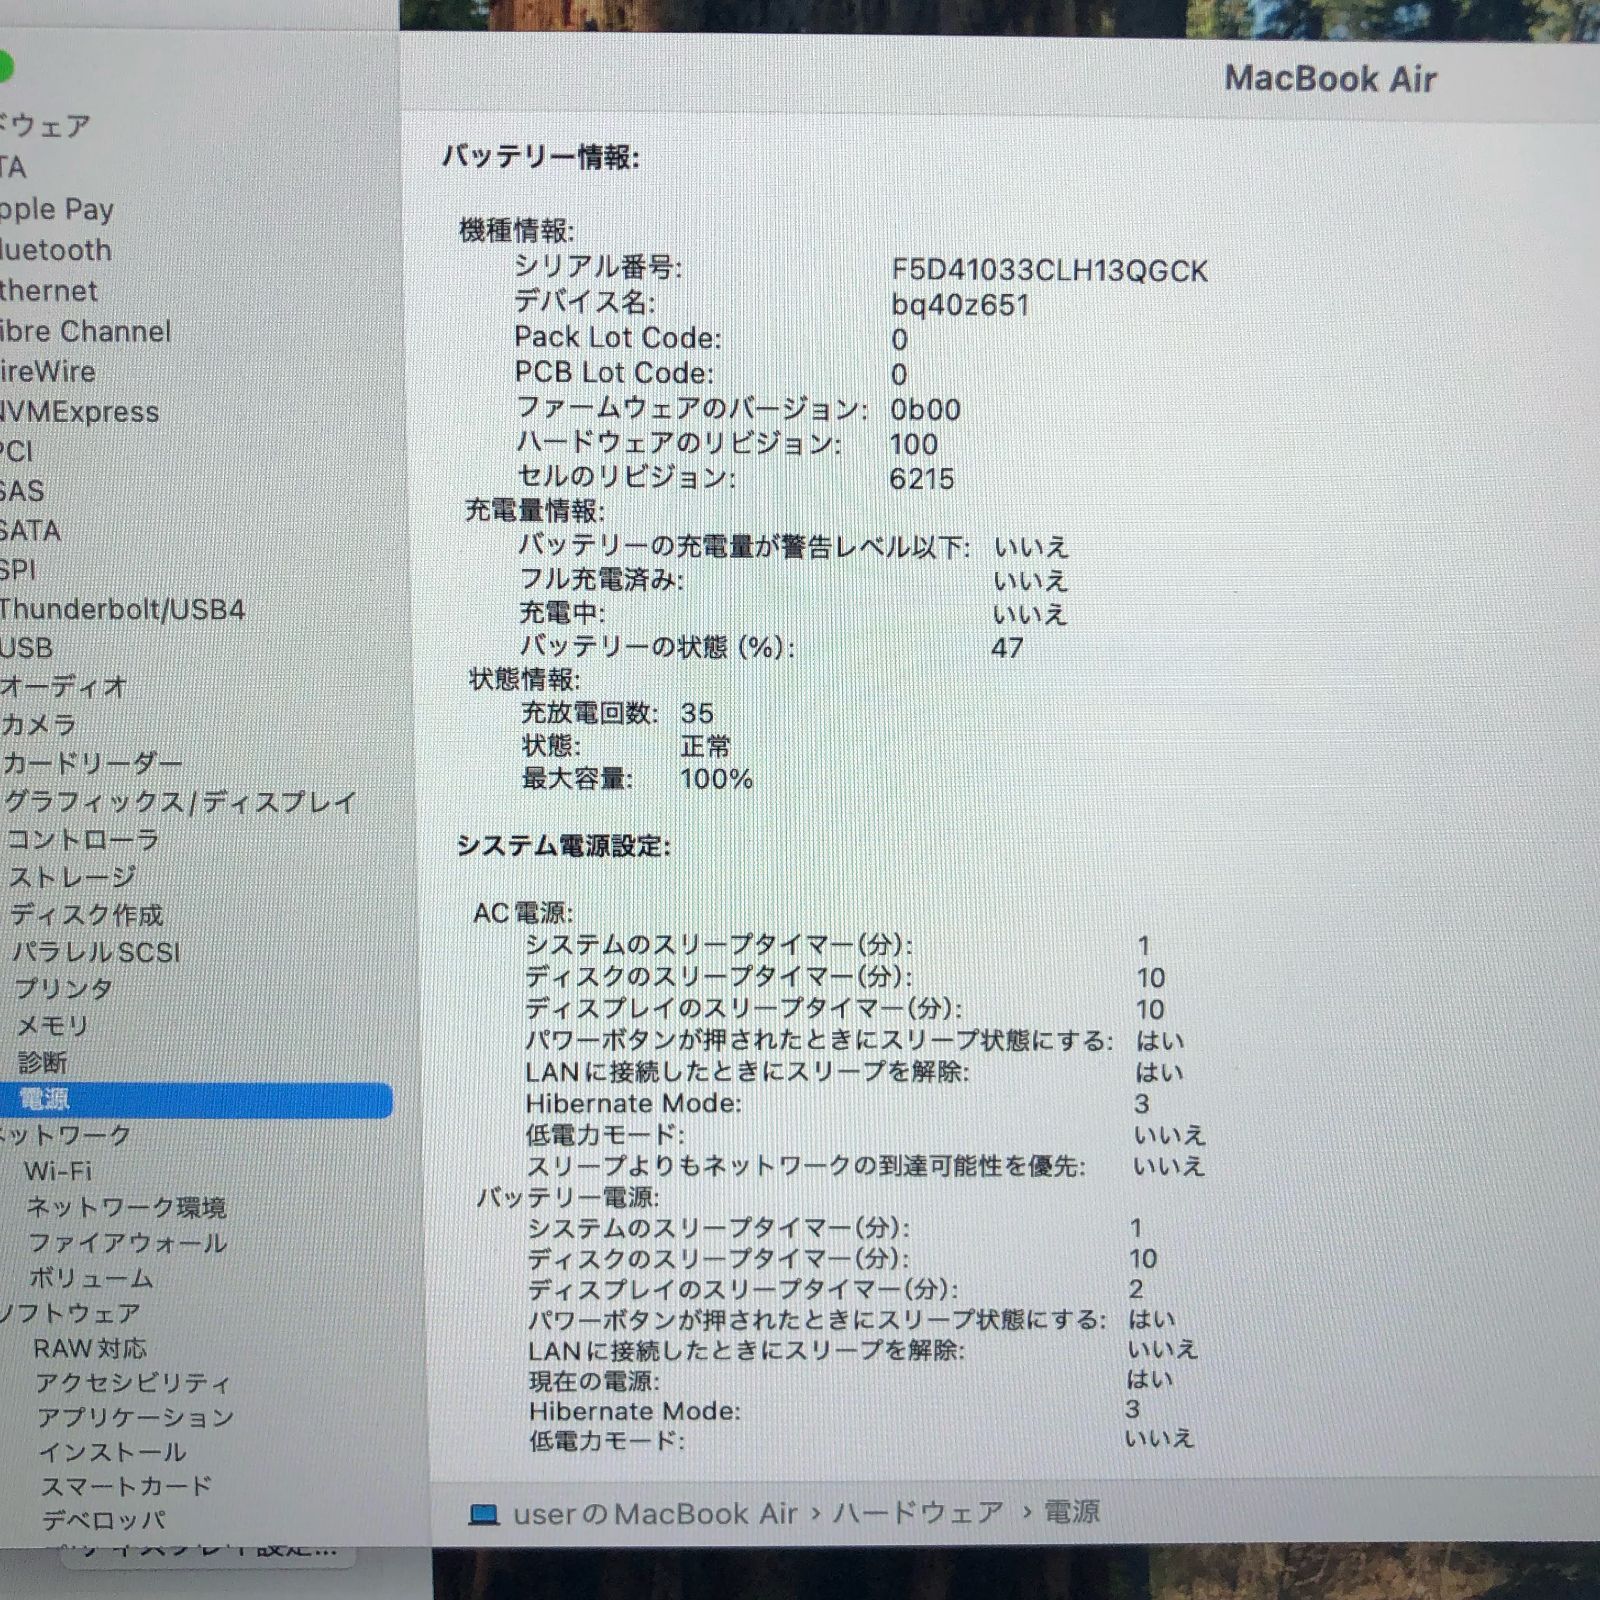
Task: Select Apple Pay in the sidebar
Action: 57,209
